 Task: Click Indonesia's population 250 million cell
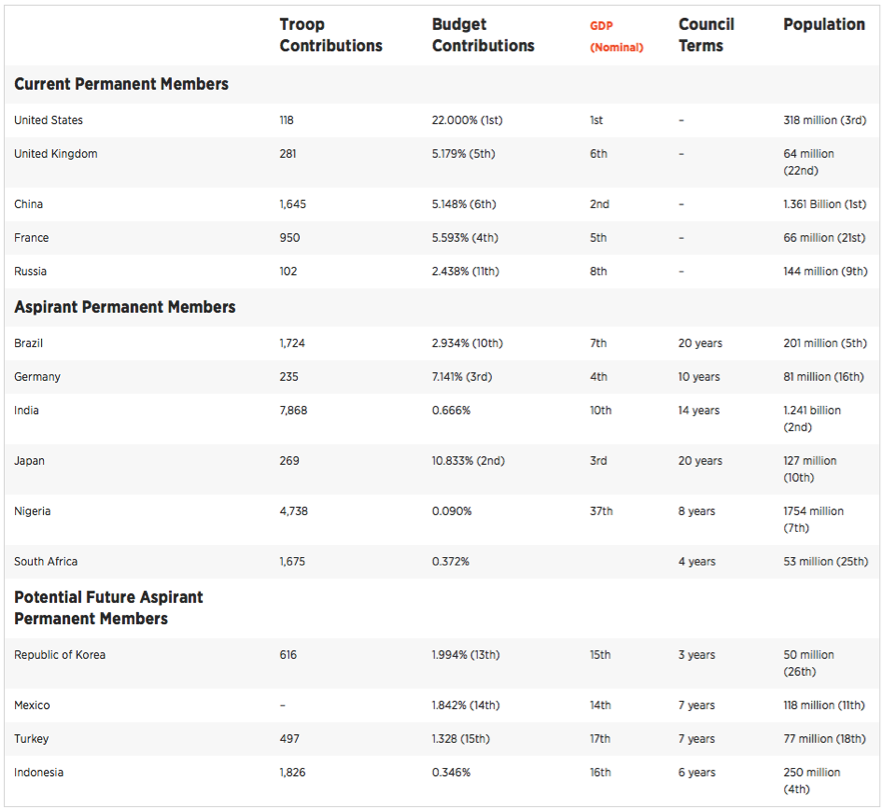[x=812, y=780]
